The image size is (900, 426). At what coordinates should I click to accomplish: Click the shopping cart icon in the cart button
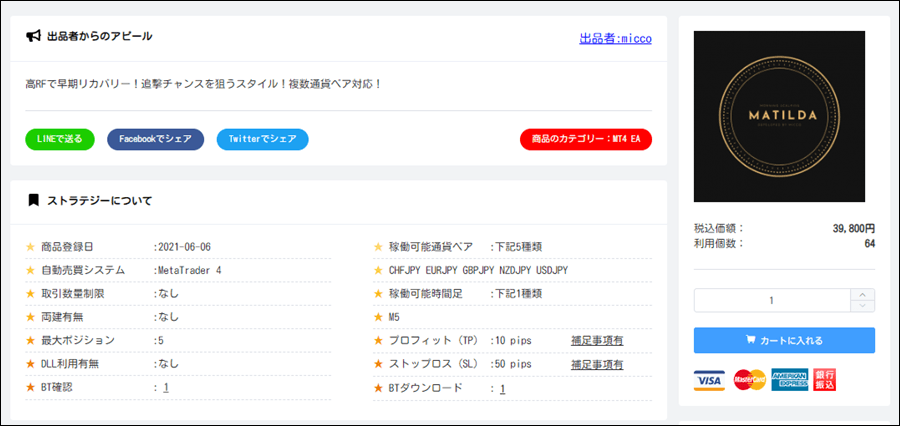[751, 340]
